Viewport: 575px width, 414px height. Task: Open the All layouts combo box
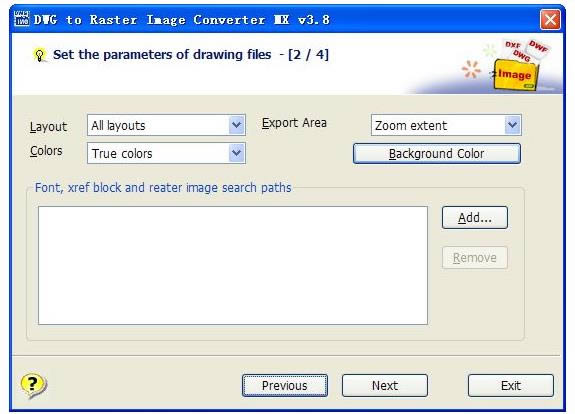click(x=166, y=125)
